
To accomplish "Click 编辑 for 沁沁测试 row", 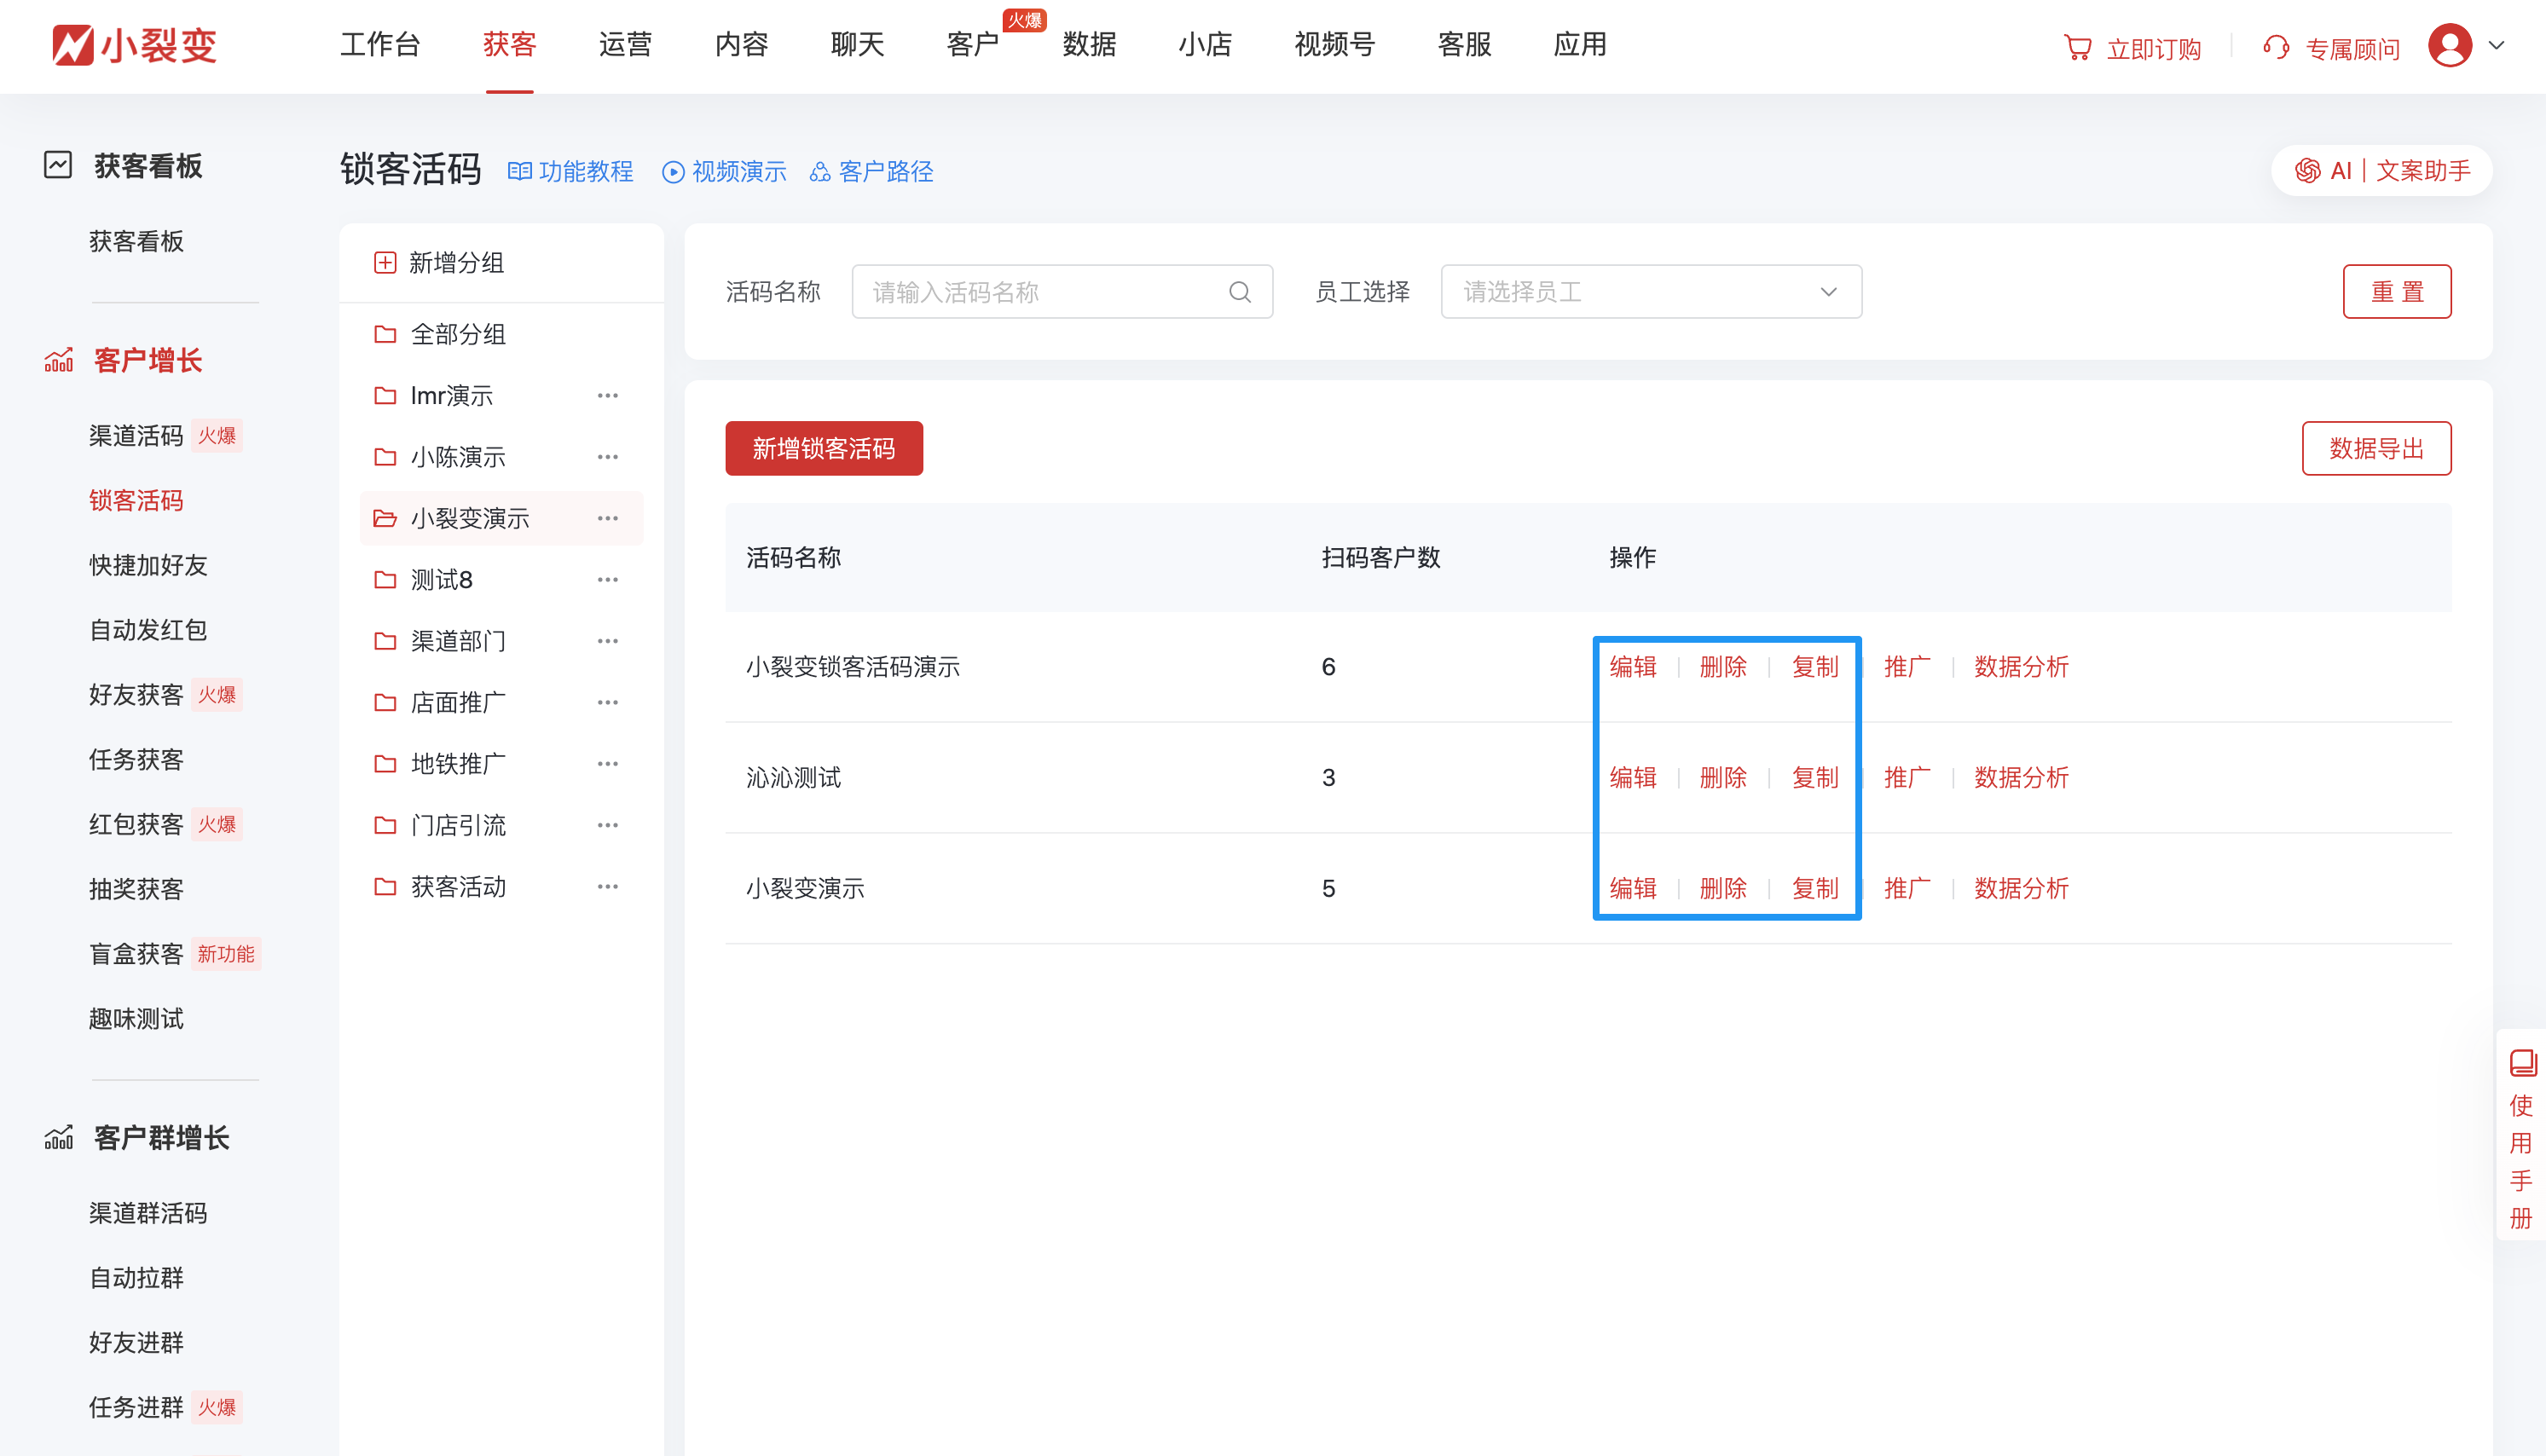I will [1633, 777].
